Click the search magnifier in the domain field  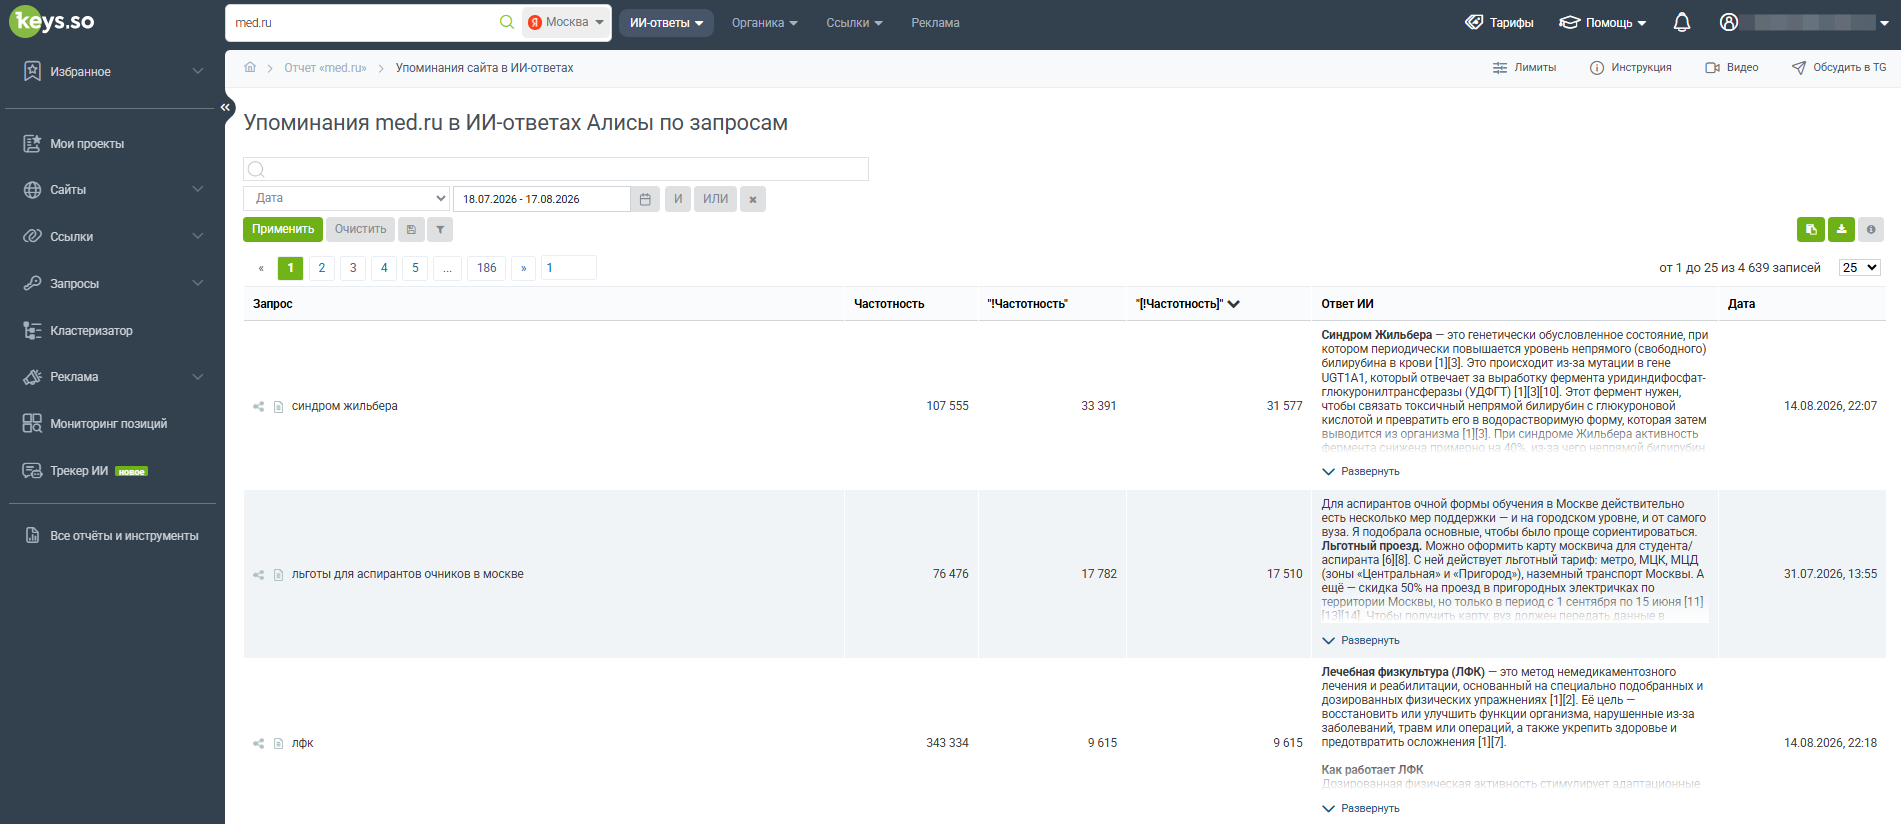[507, 22]
